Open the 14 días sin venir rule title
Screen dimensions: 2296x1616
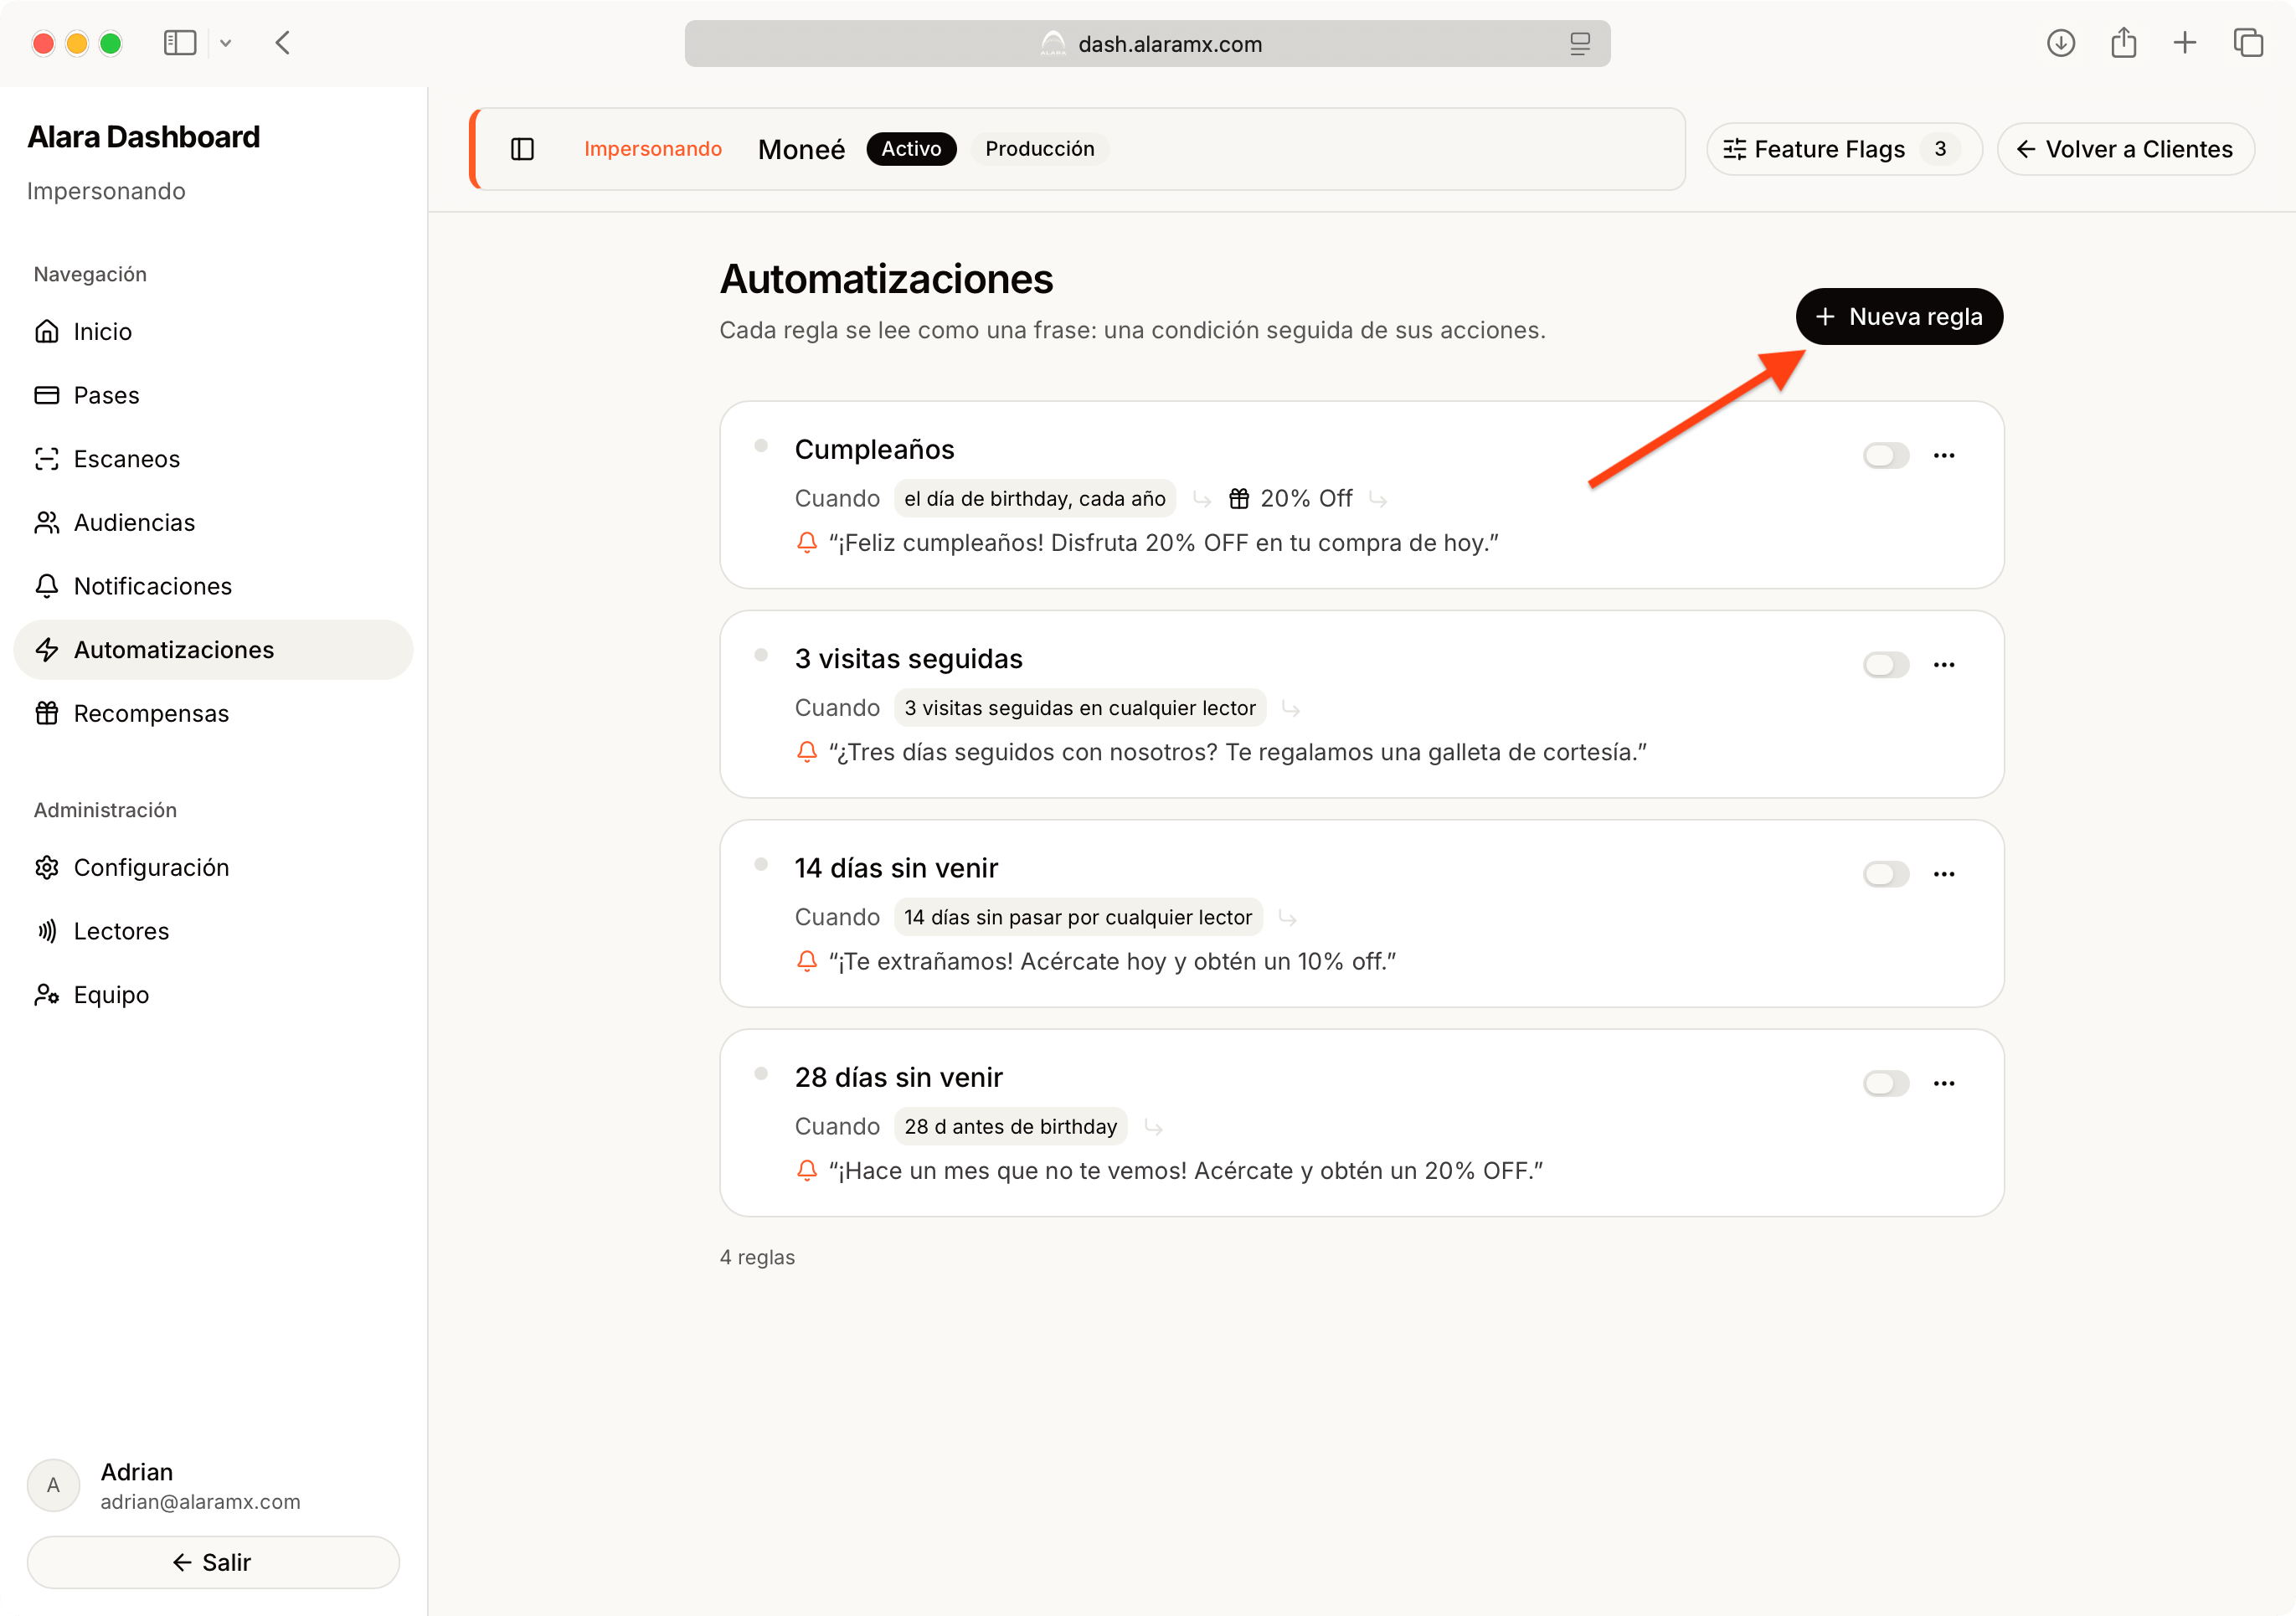point(897,868)
